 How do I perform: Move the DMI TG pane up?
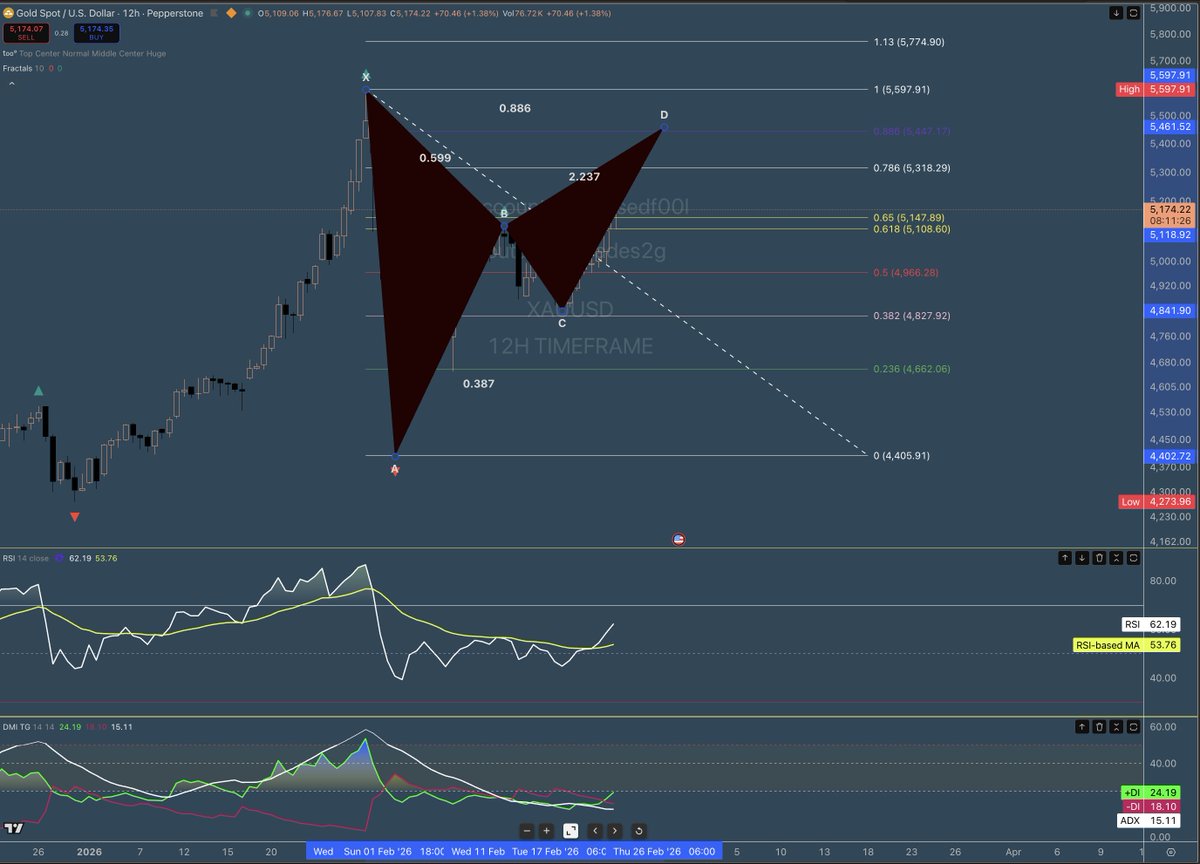pyautogui.click(x=1083, y=727)
